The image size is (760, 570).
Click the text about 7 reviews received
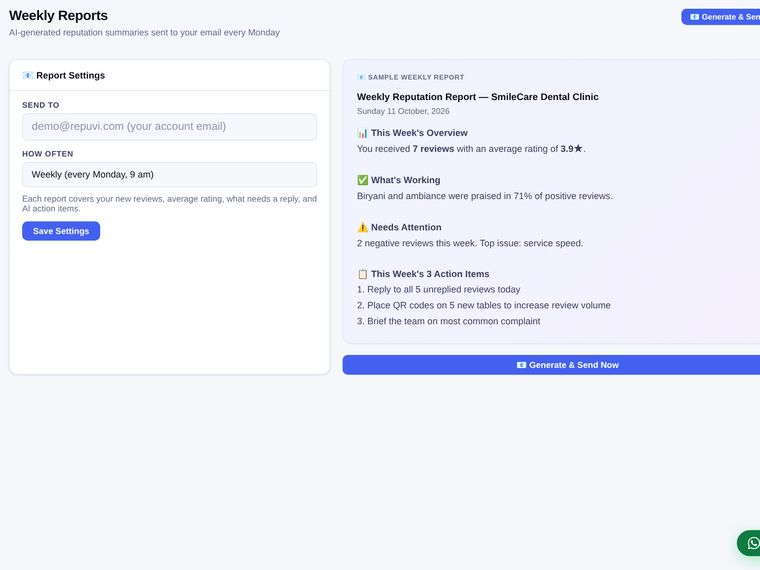click(471, 149)
